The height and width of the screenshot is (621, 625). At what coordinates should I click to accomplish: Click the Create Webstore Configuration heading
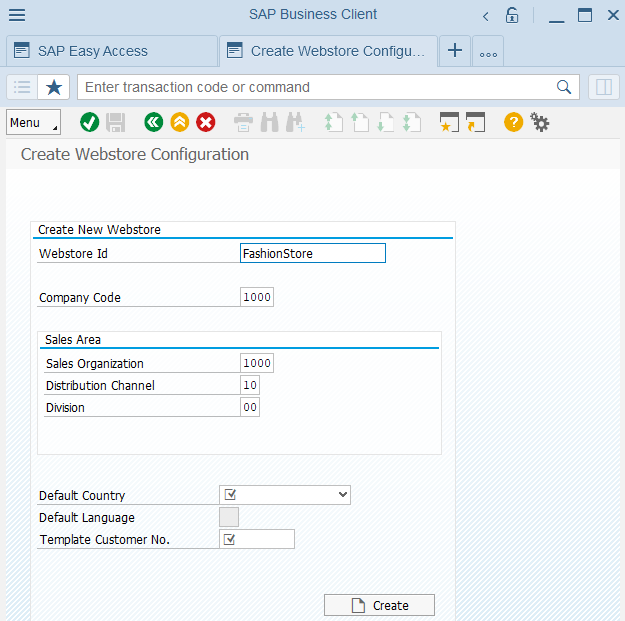[135, 154]
